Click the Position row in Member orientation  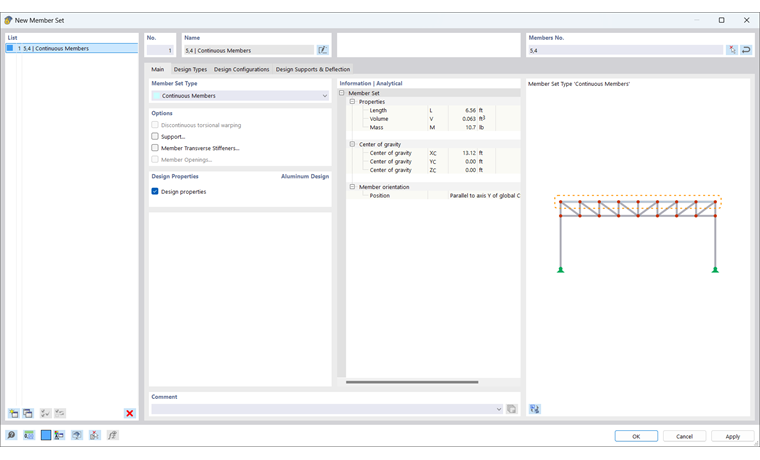(433, 195)
